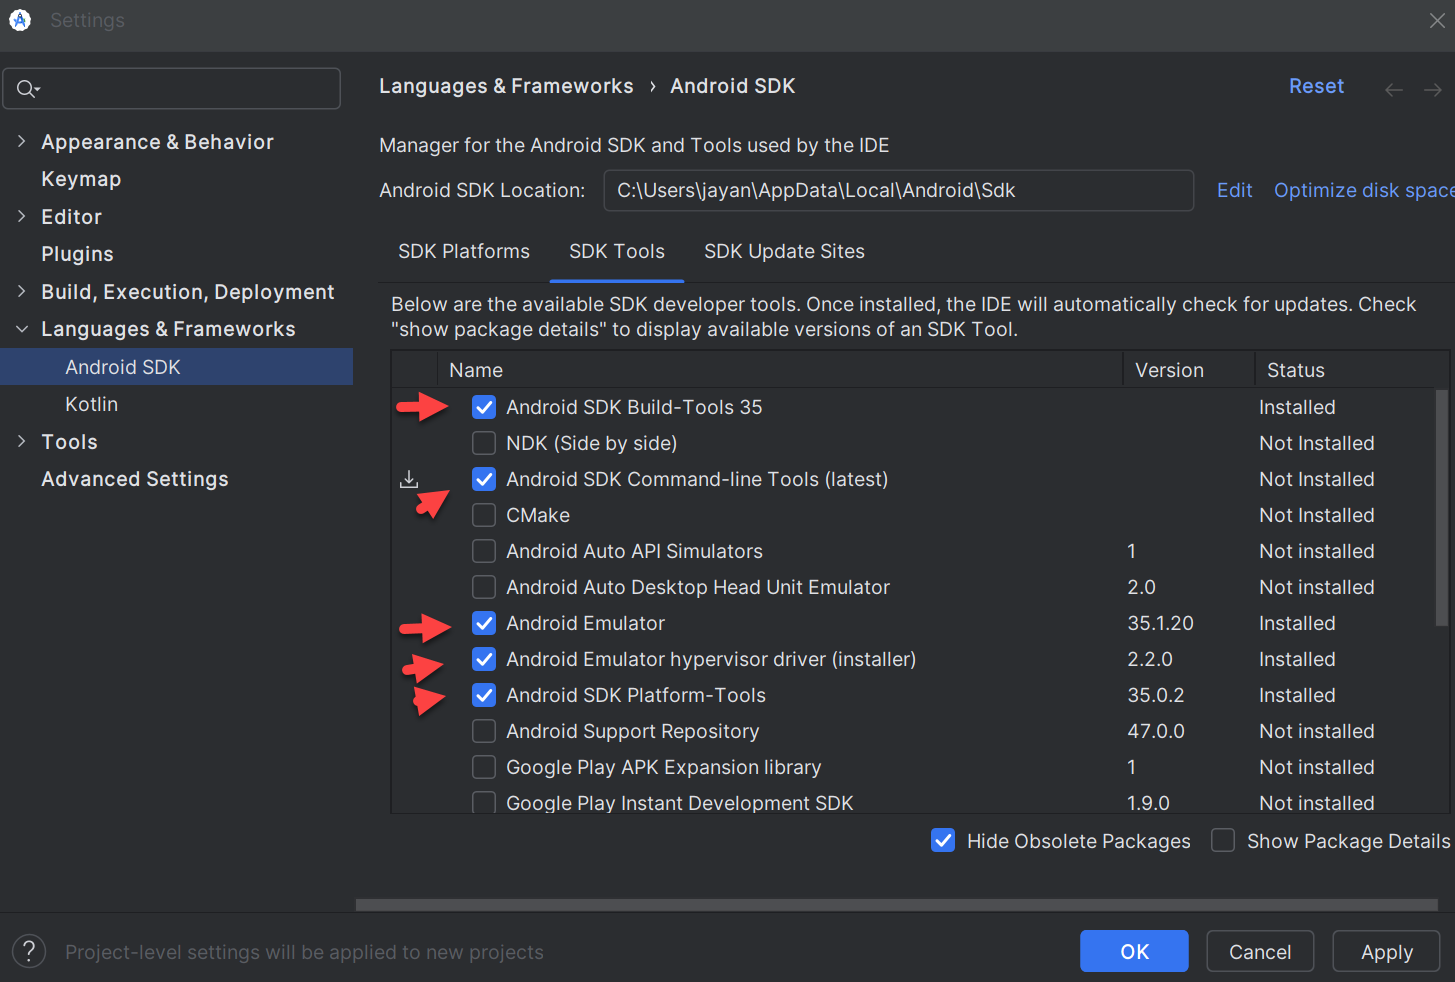Click the Android Studio logo in title bar

19,19
